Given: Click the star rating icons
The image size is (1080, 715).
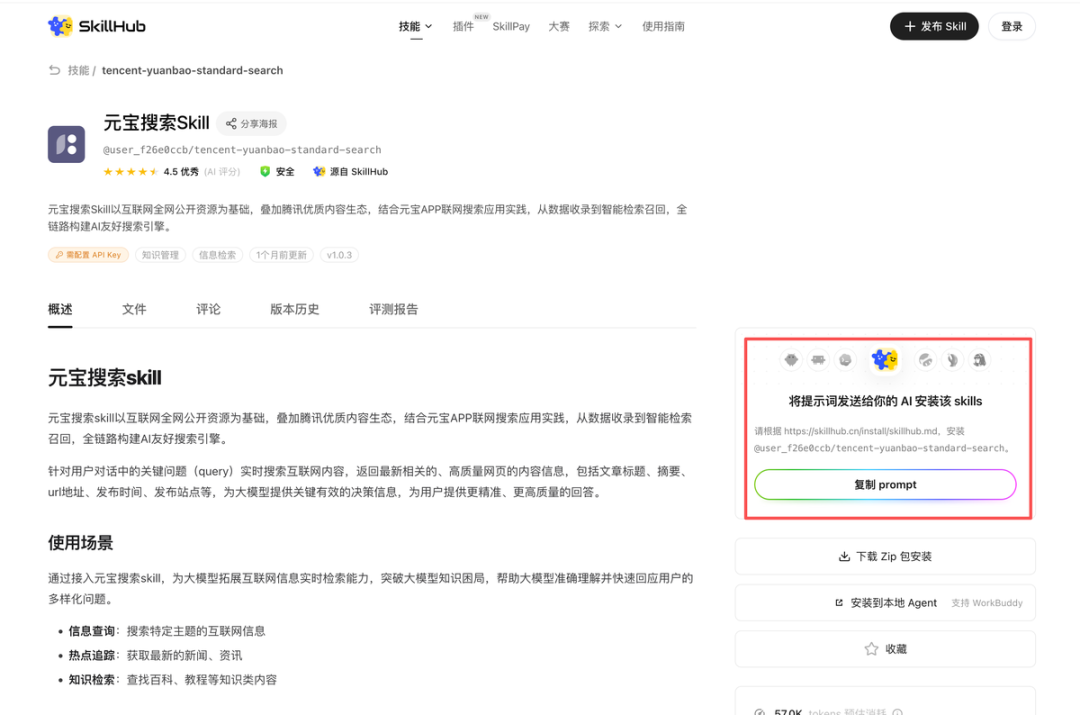Looking at the screenshot, I should click(131, 172).
